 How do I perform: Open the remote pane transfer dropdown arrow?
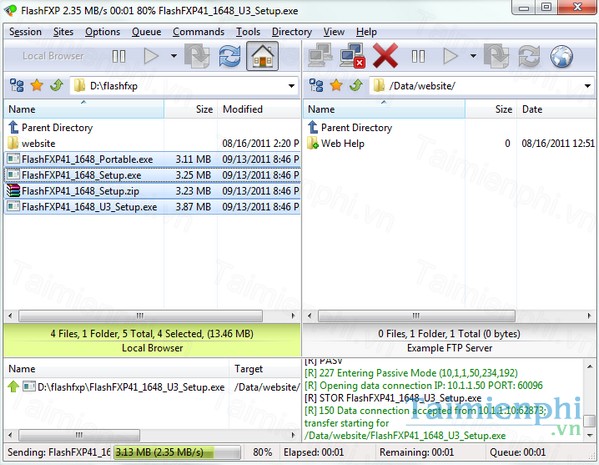[x=473, y=56]
